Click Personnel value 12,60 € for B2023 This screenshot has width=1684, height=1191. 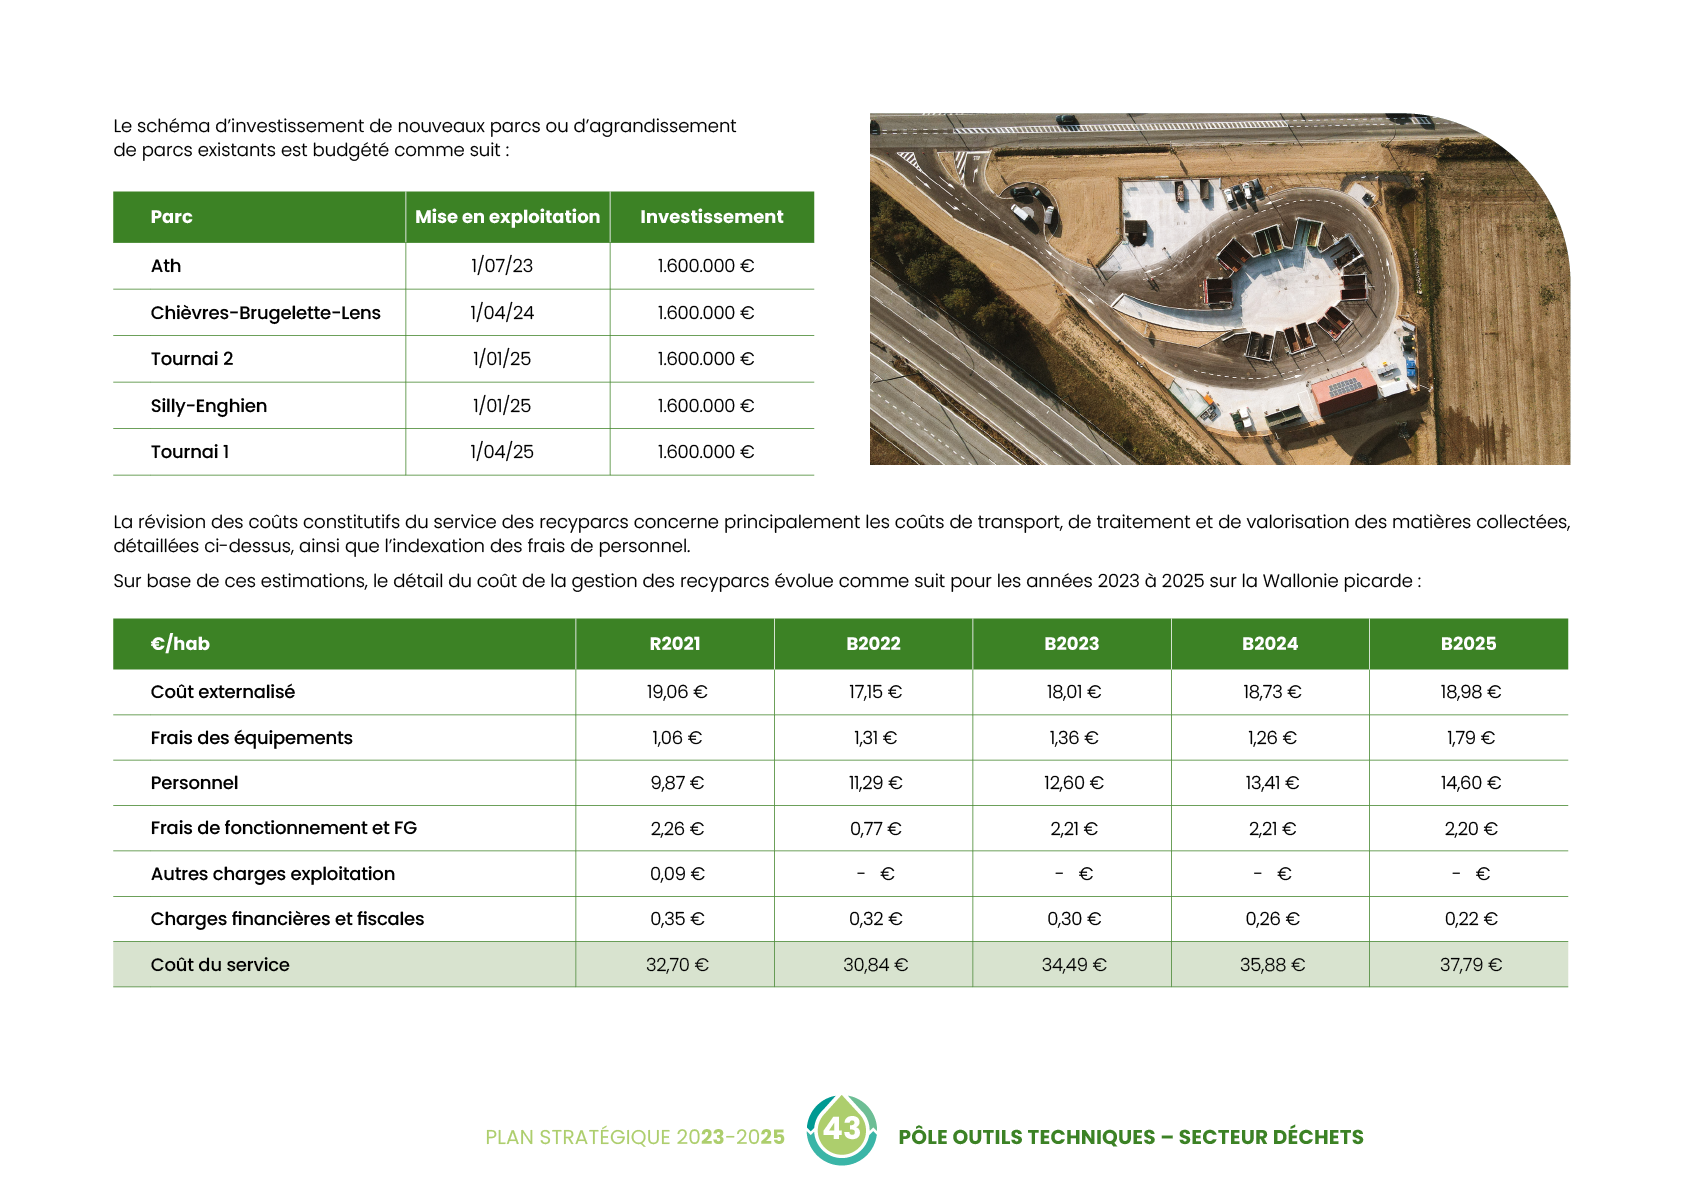tap(1073, 783)
